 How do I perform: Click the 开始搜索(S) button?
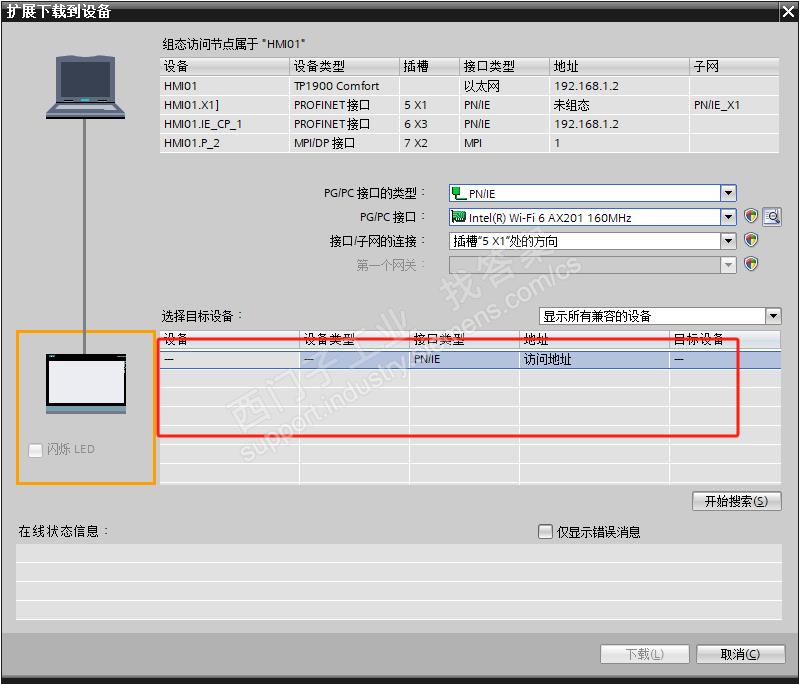coord(736,501)
